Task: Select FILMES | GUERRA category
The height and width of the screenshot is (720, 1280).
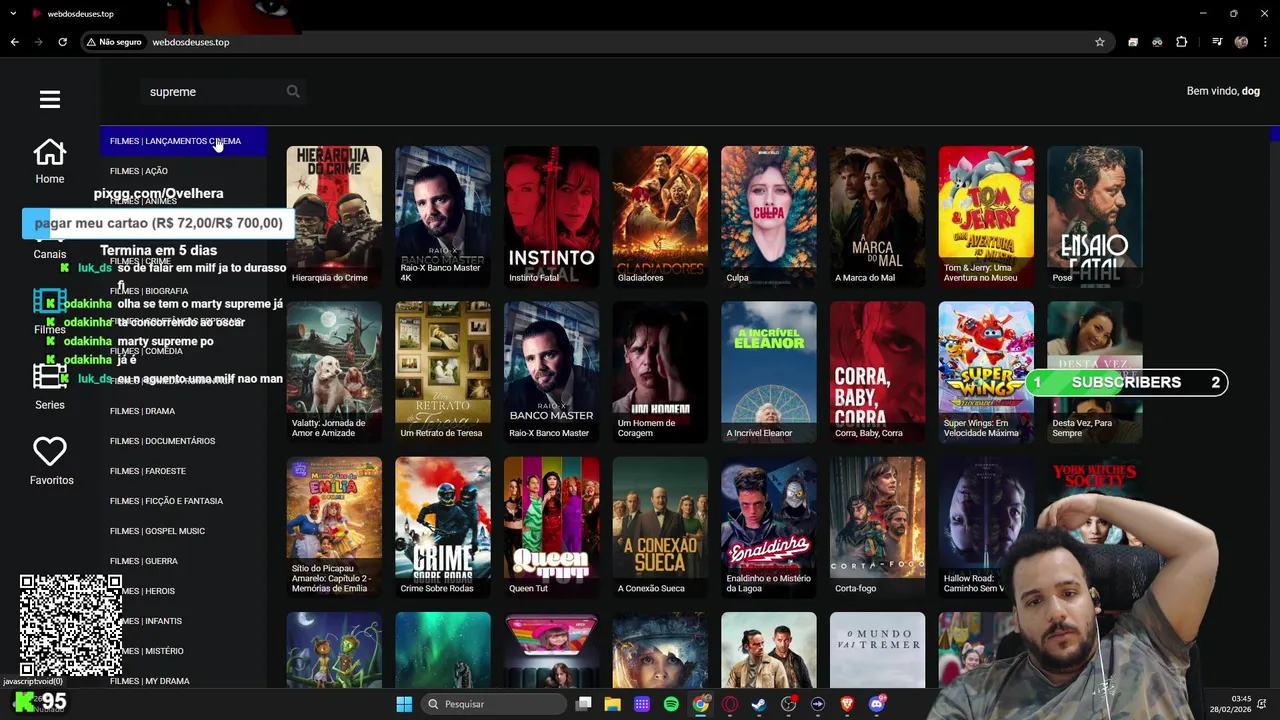Action: click(184, 561)
